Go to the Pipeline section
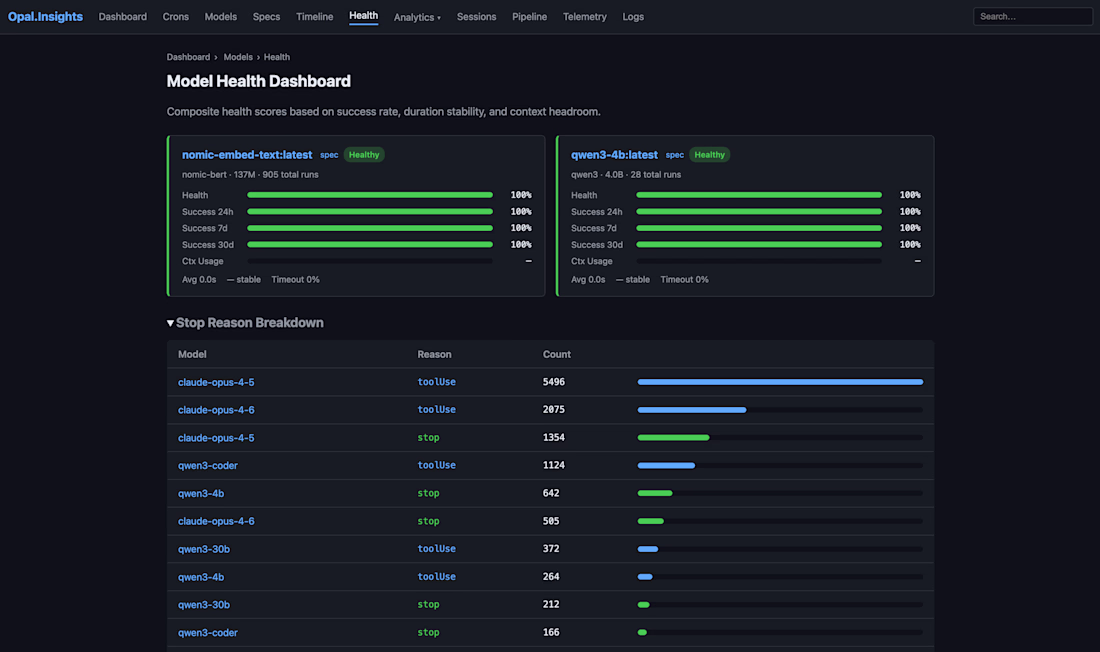The width and height of the screenshot is (1100, 652). pyautogui.click(x=529, y=17)
